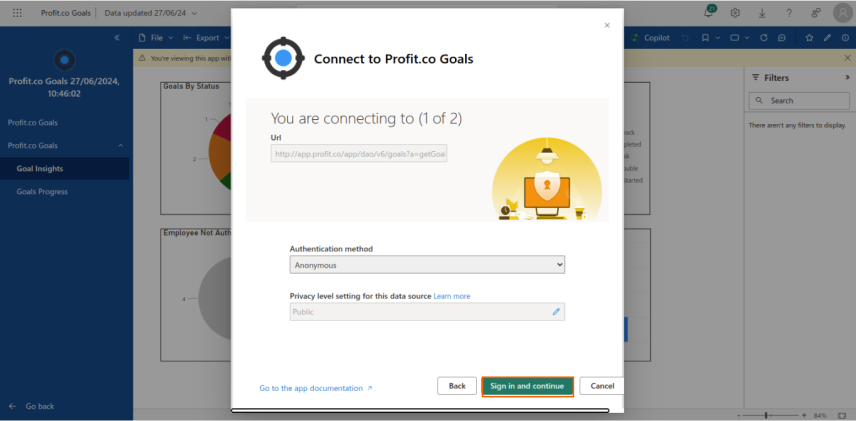The height and width of the screenshot is (421, 856).
Task: Click the Back button in dialog
Action: (457, 386)
